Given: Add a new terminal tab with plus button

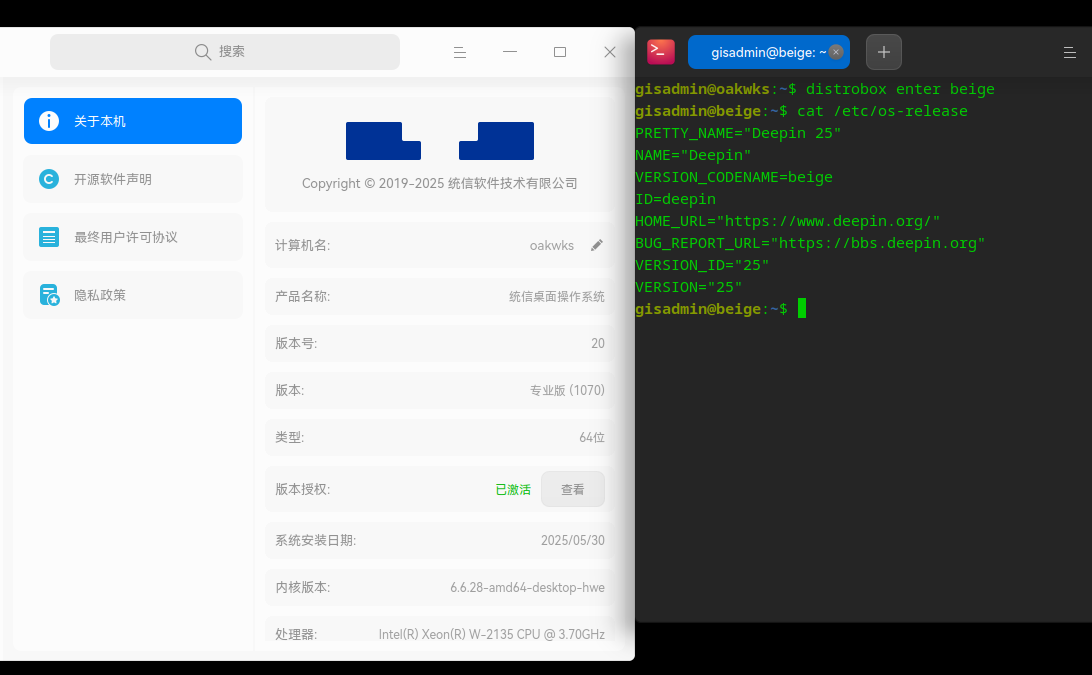Looking at the screenshot, I should coord(884,52).
